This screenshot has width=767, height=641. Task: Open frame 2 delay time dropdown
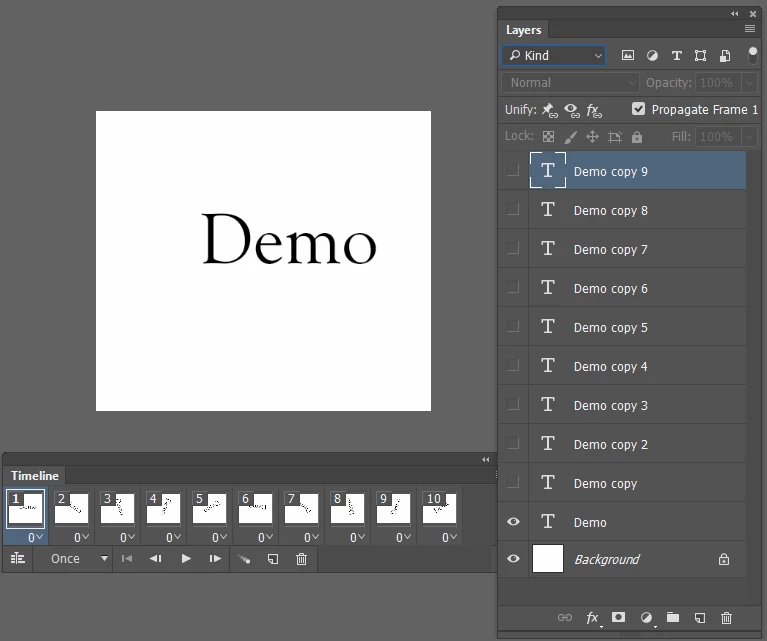81,537
